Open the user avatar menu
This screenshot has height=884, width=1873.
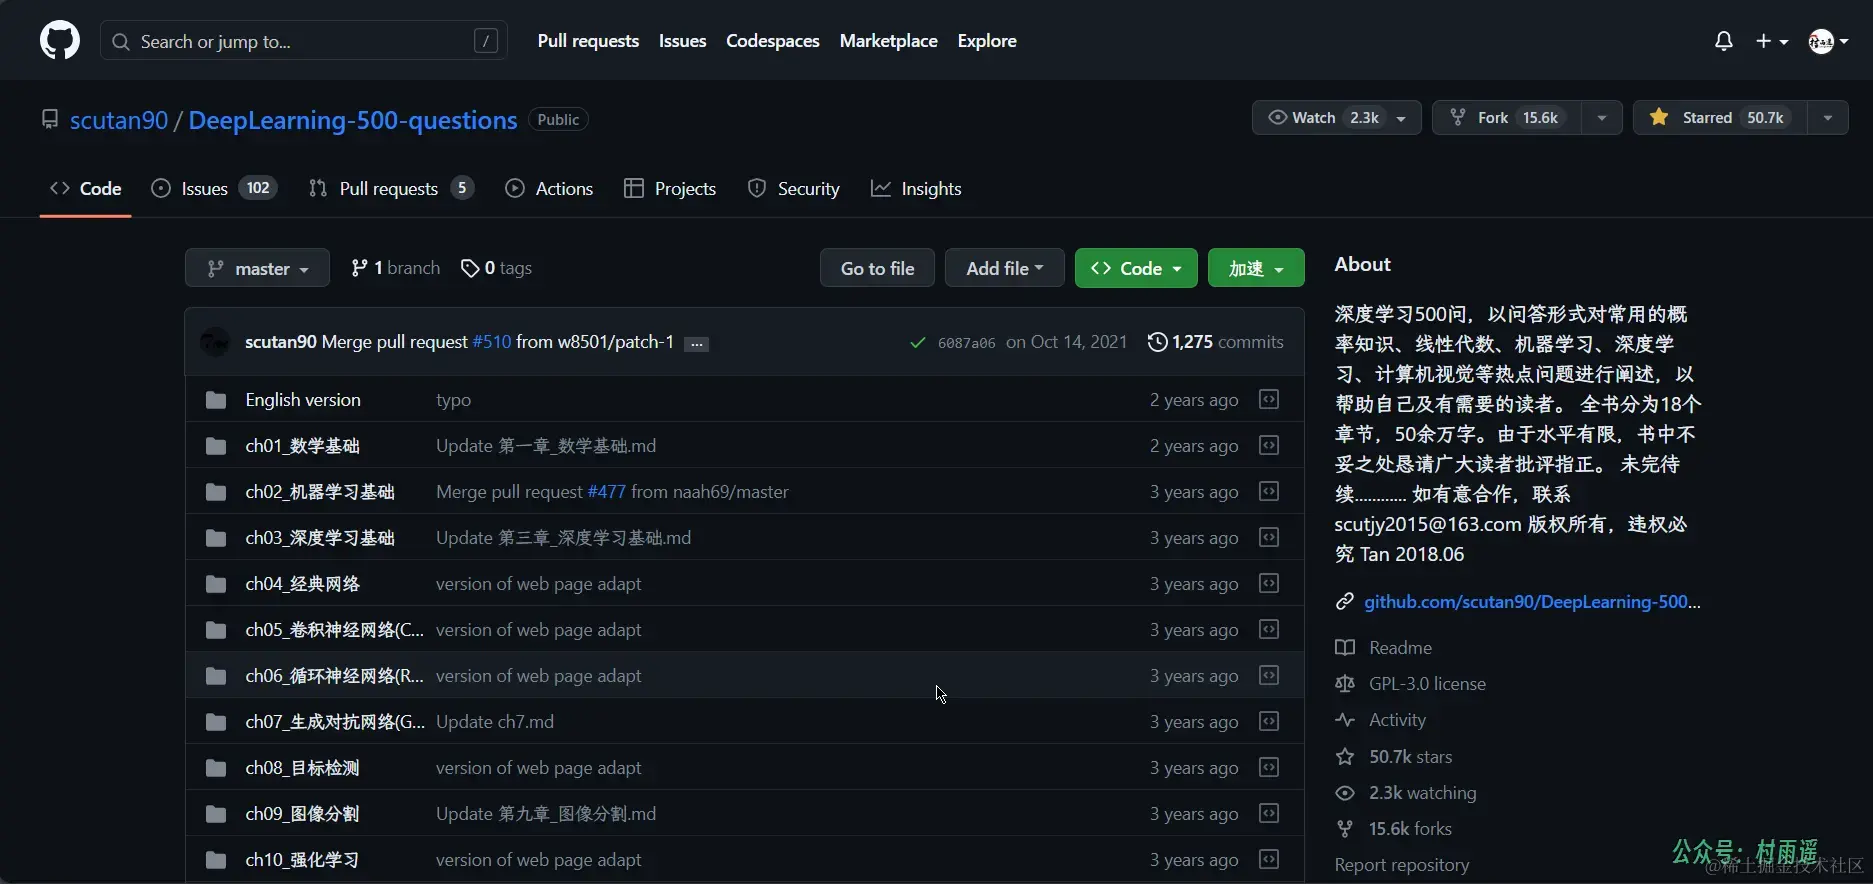tap(1828, 41)
